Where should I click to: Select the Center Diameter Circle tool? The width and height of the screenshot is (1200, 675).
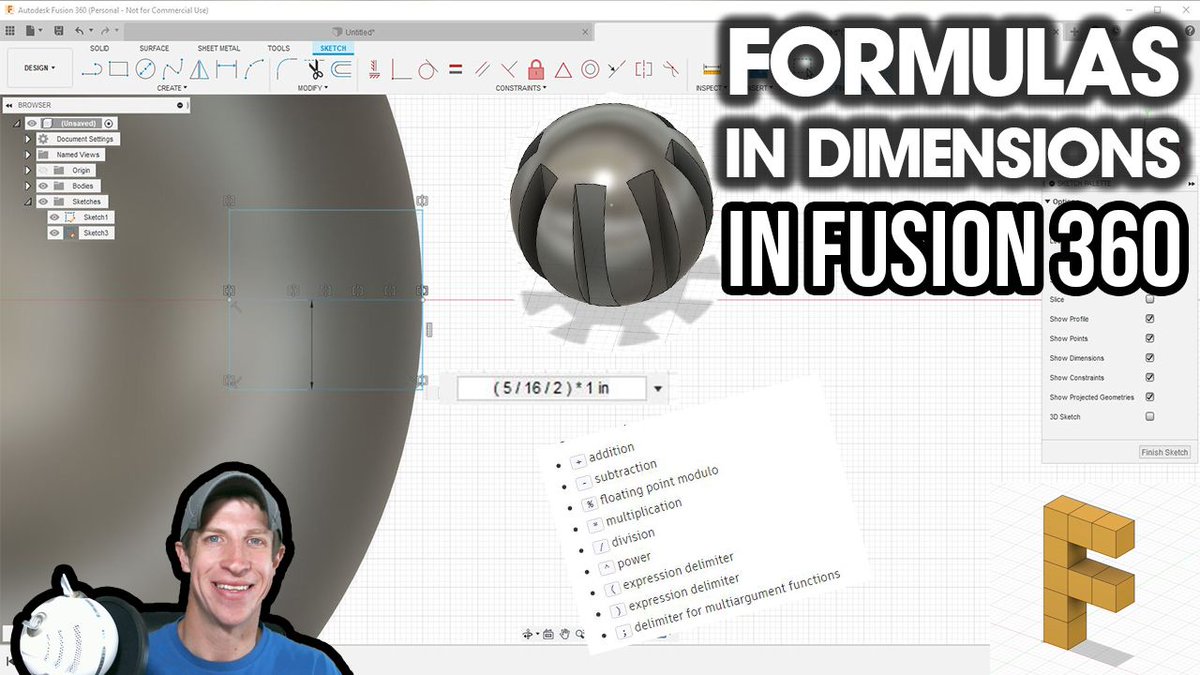click(146, 68)
